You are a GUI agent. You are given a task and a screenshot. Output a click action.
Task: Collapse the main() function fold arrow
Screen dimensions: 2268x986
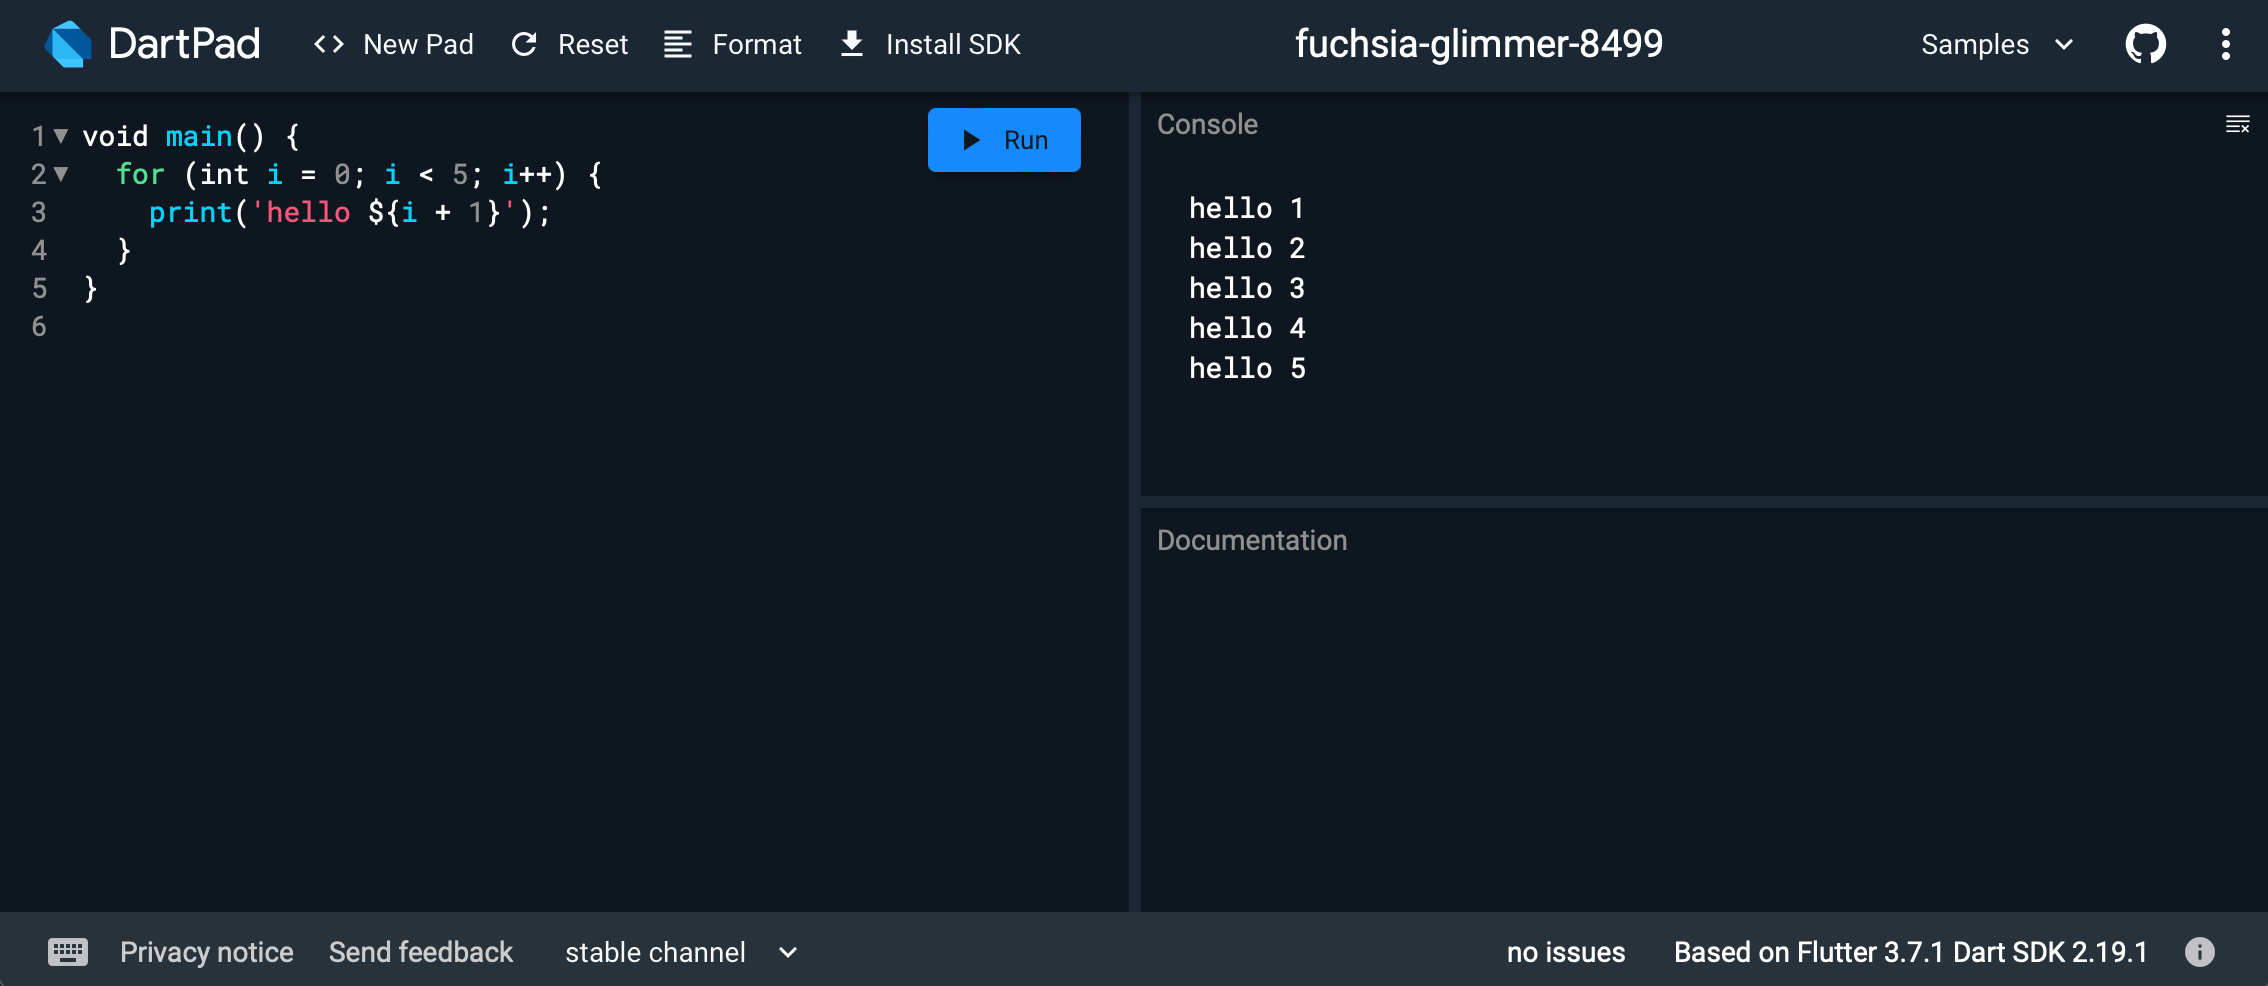tap(61, 136)
